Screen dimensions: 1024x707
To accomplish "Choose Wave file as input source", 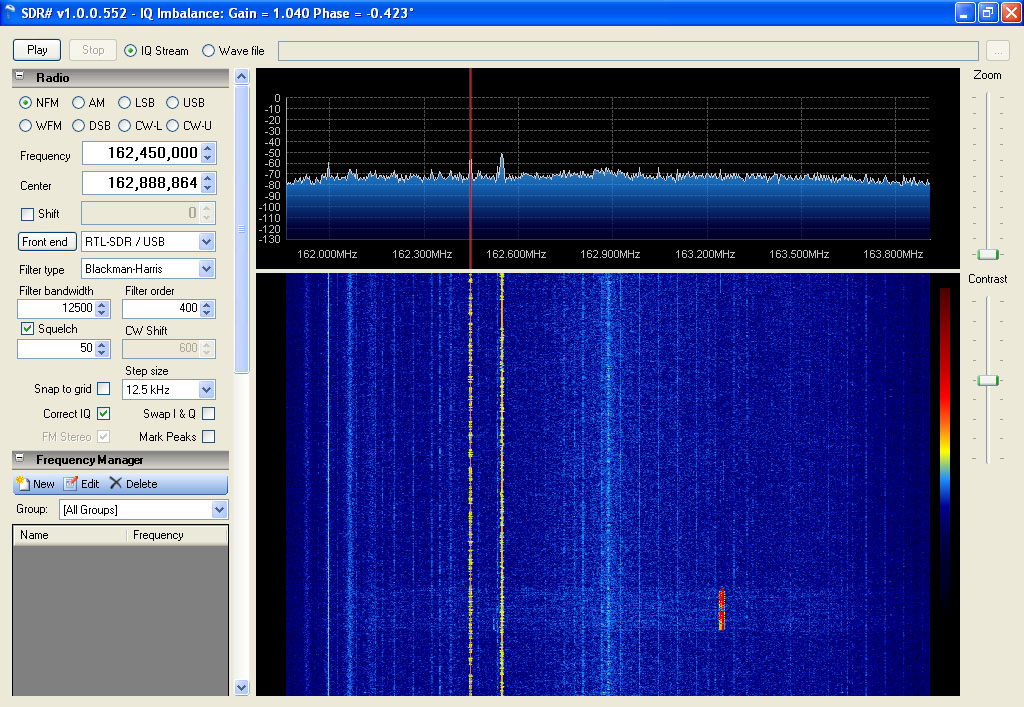I will click(209, 50).
